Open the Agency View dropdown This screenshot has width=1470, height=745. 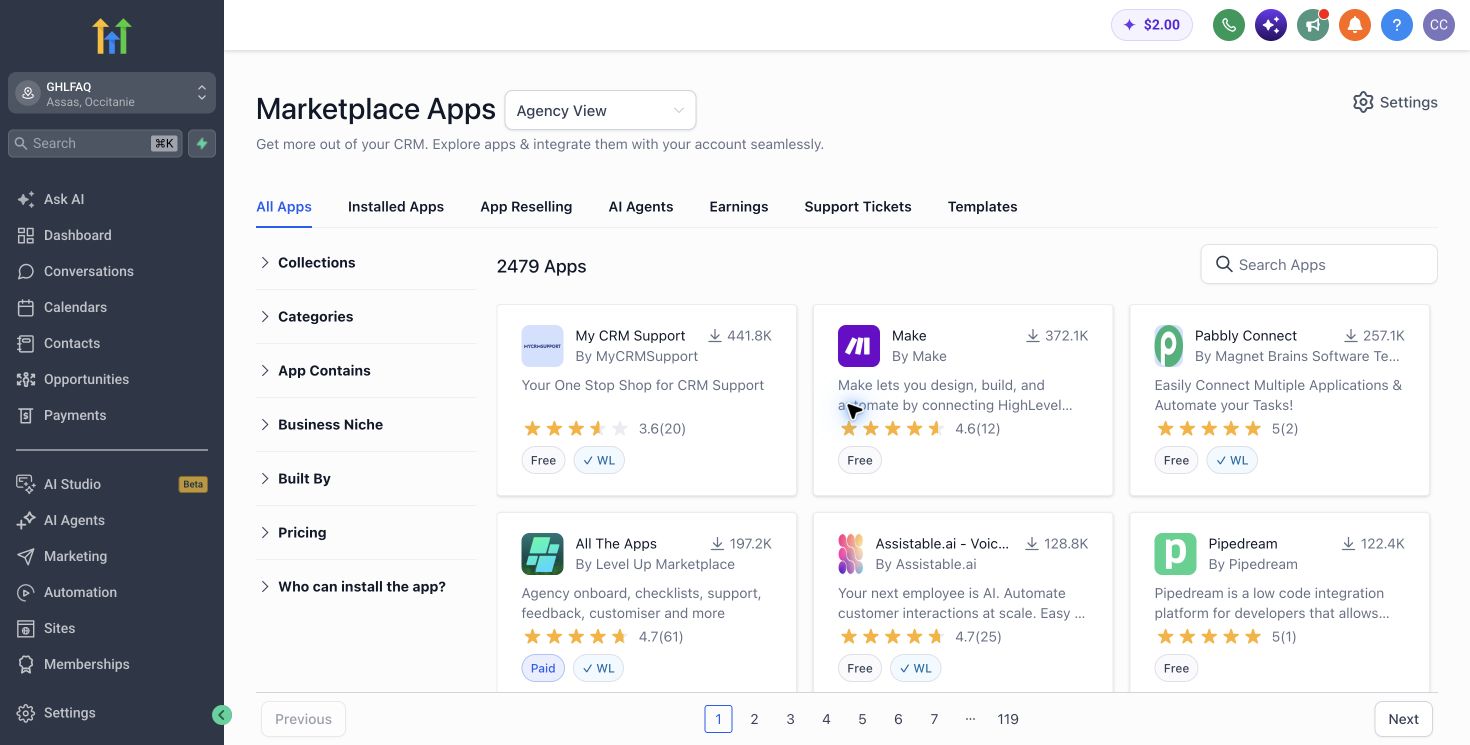click(600, 110)
